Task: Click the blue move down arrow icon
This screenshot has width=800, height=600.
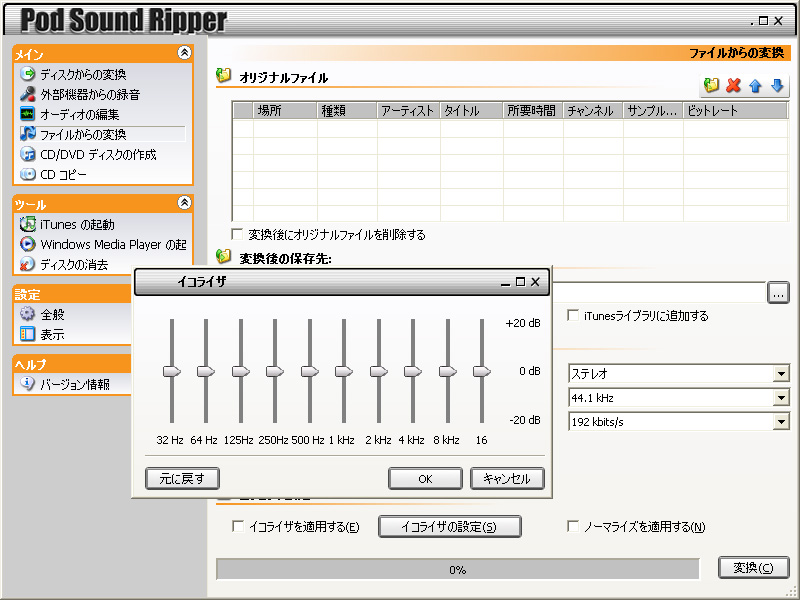Action: click(x=777, y=86)
